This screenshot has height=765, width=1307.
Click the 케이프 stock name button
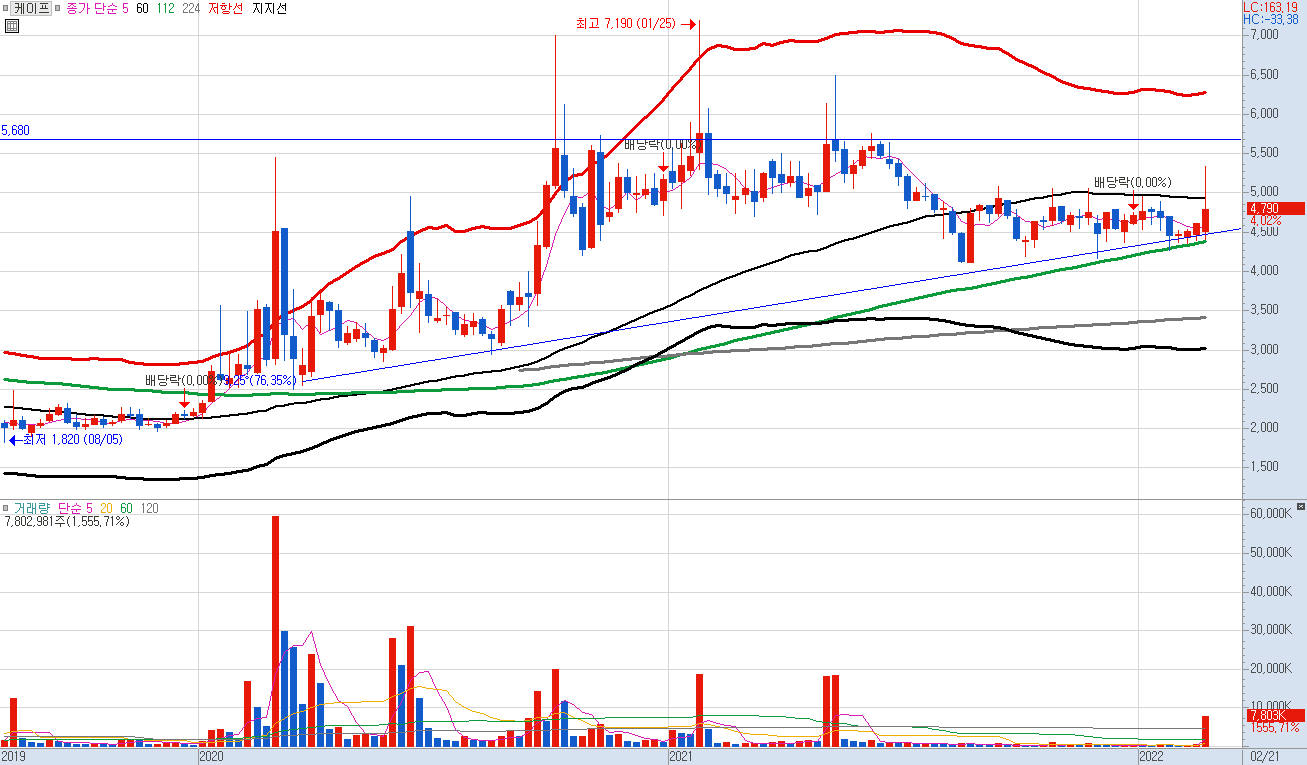(x=32, y=8)
